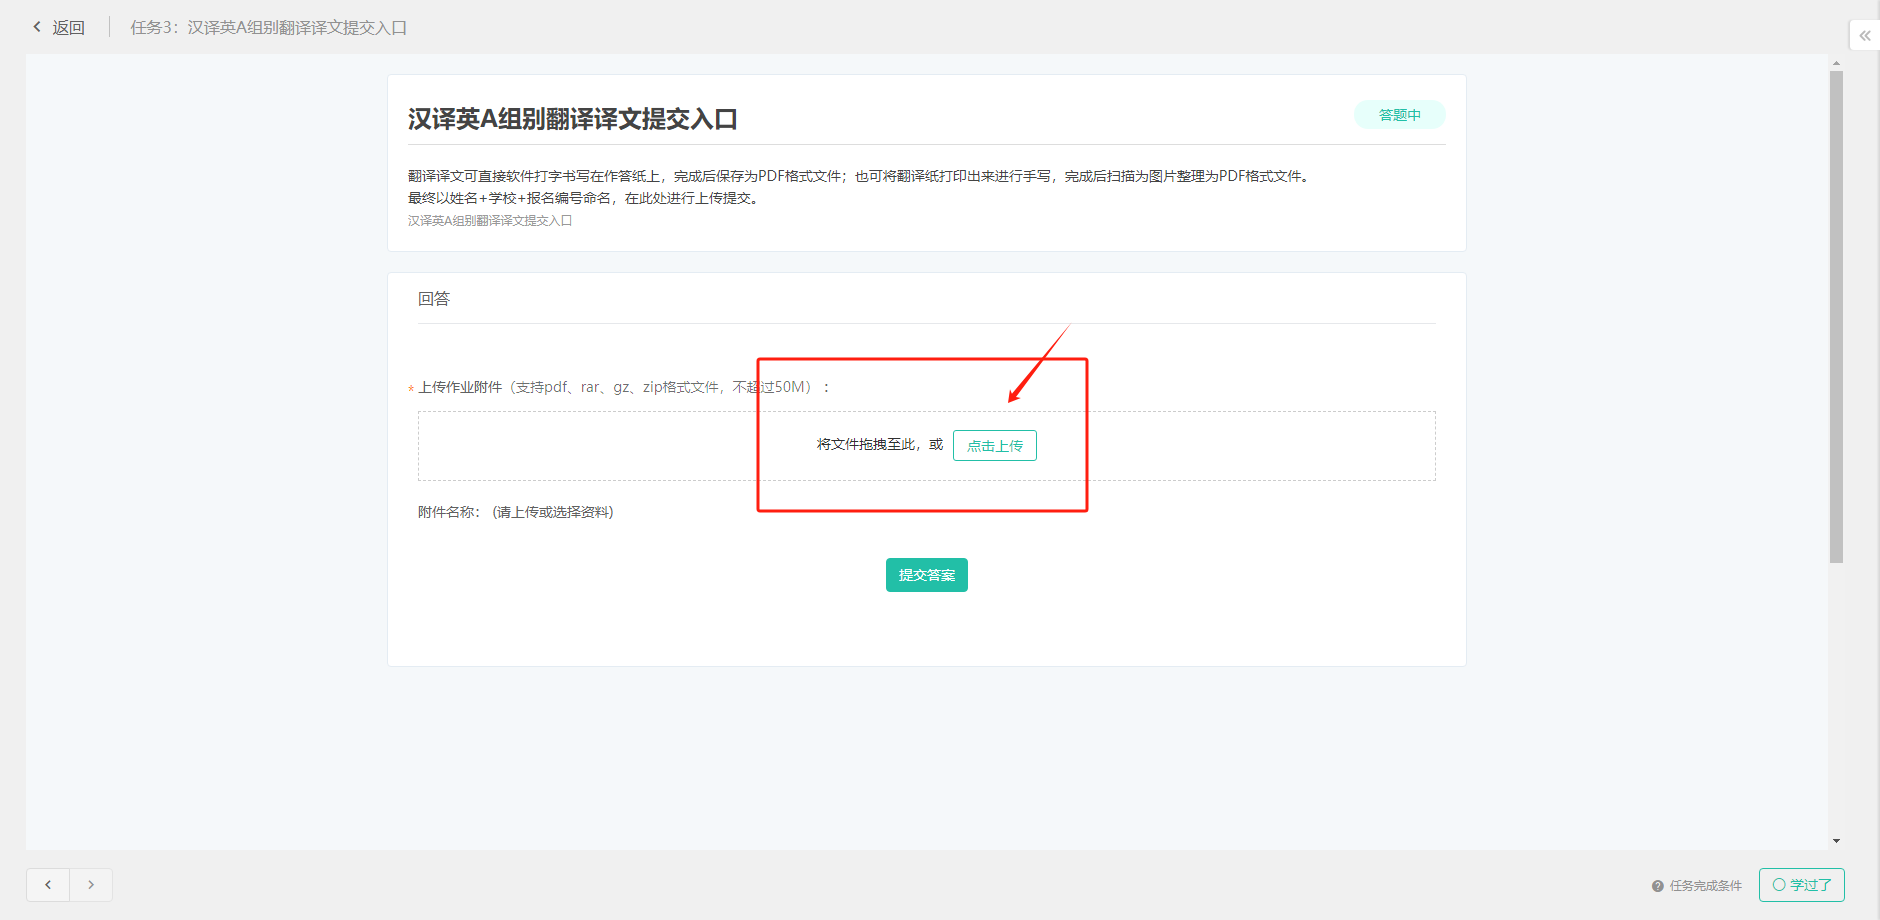
Task: Click the scrollbar down arrow
Action: point(1836,841)
